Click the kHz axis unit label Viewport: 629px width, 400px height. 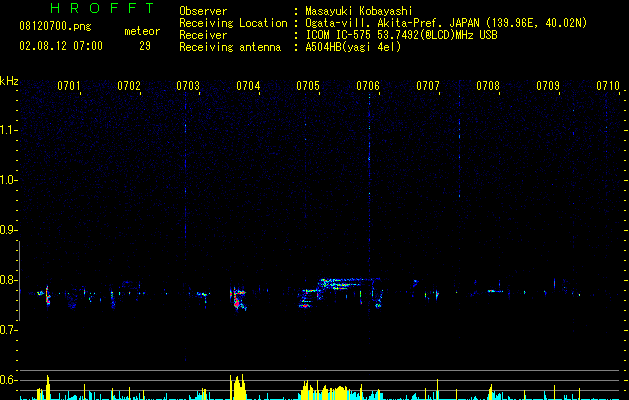tap(9, 81)
